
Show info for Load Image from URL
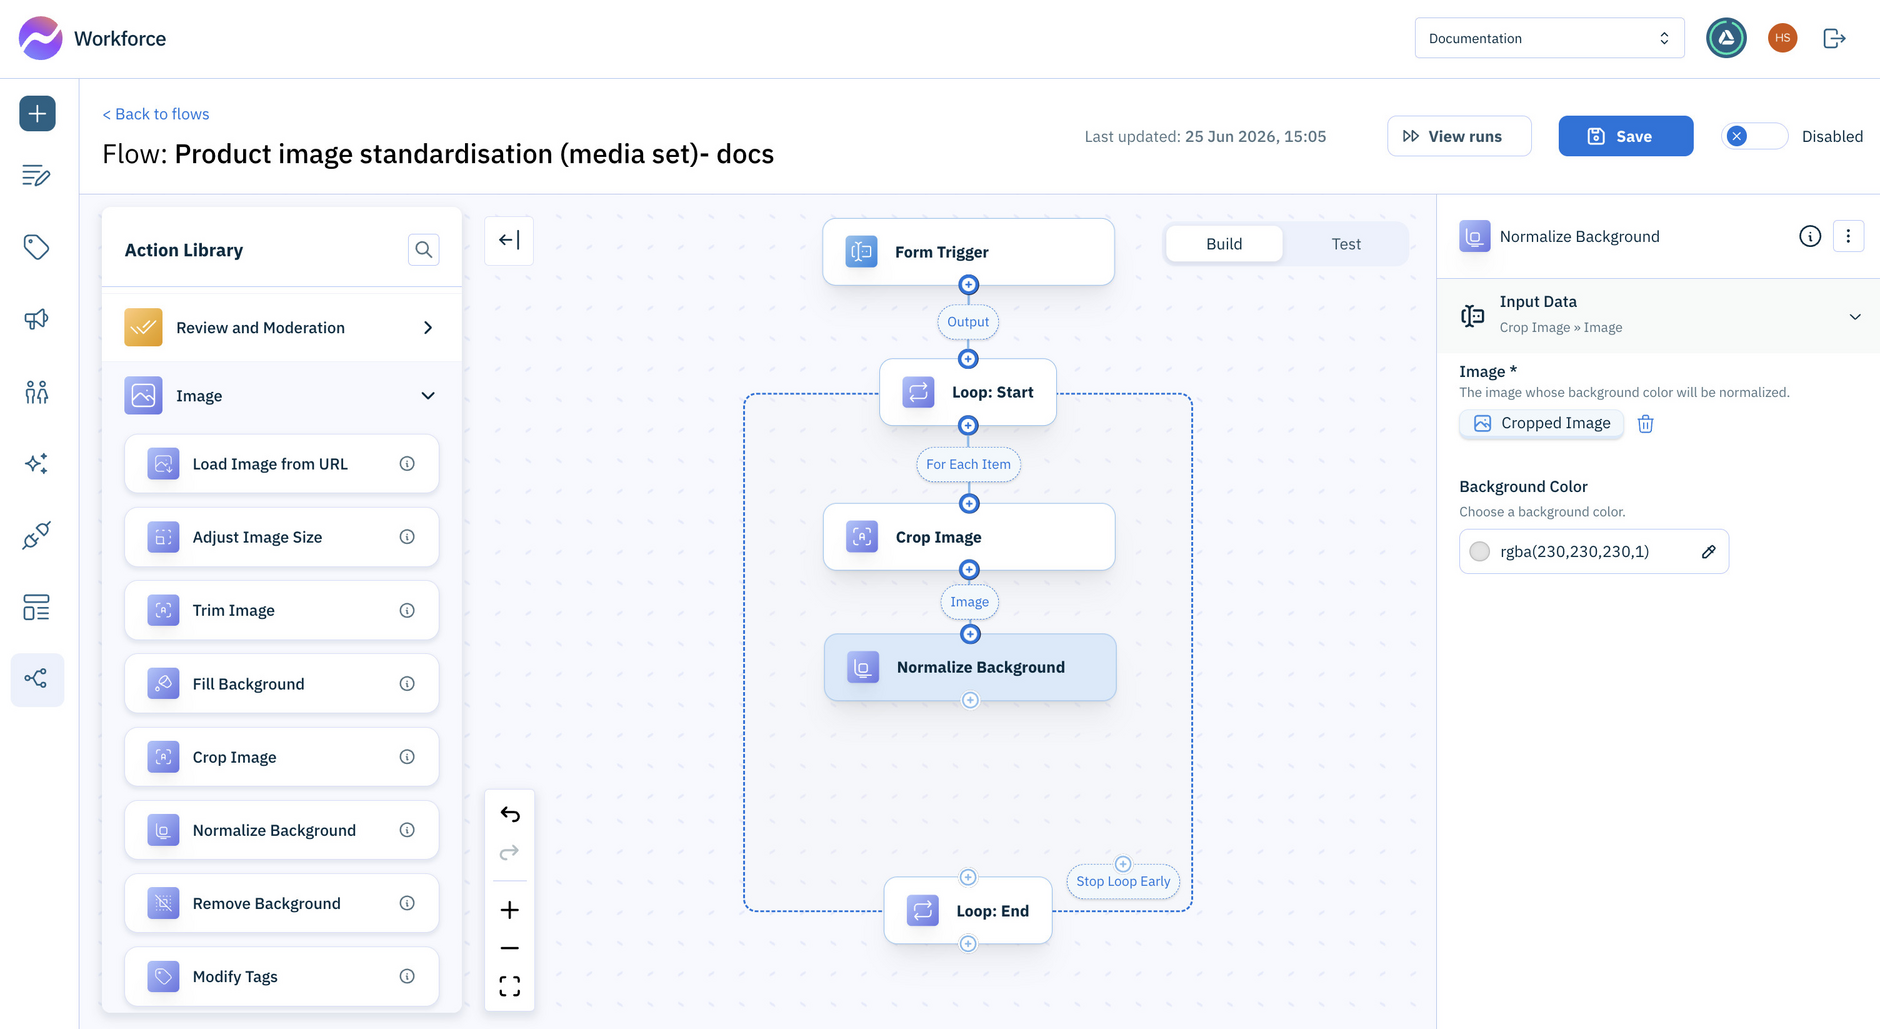point(407,464)
